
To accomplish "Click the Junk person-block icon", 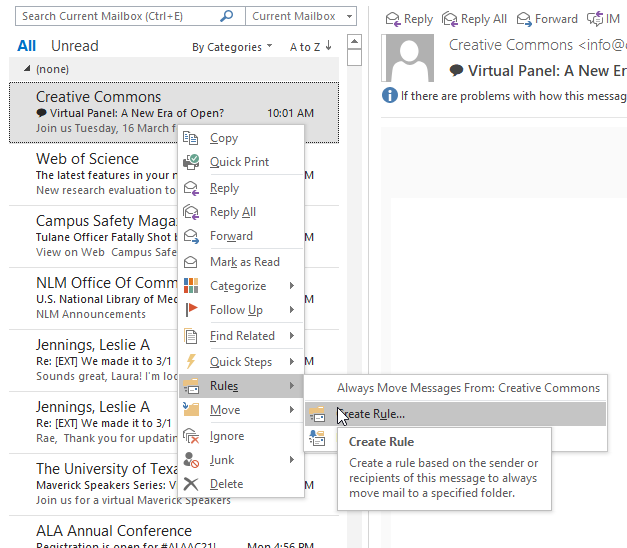I will pos(191,460).
